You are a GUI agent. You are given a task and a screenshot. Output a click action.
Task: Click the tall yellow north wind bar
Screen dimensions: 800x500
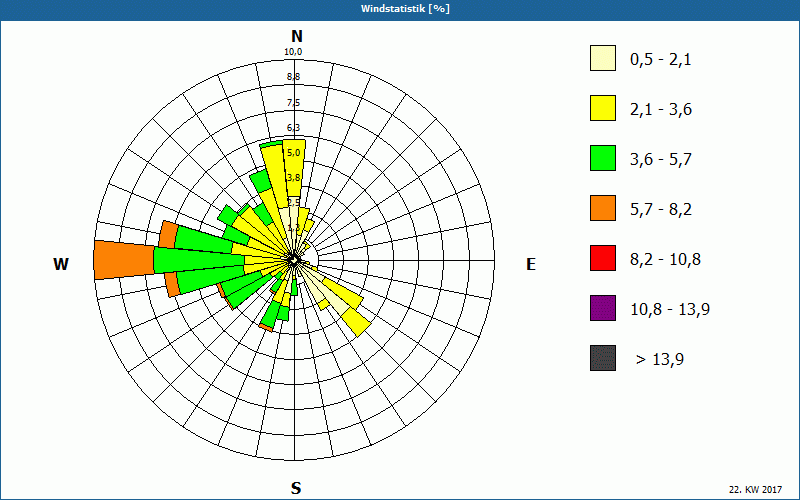[x=293, y=168]
